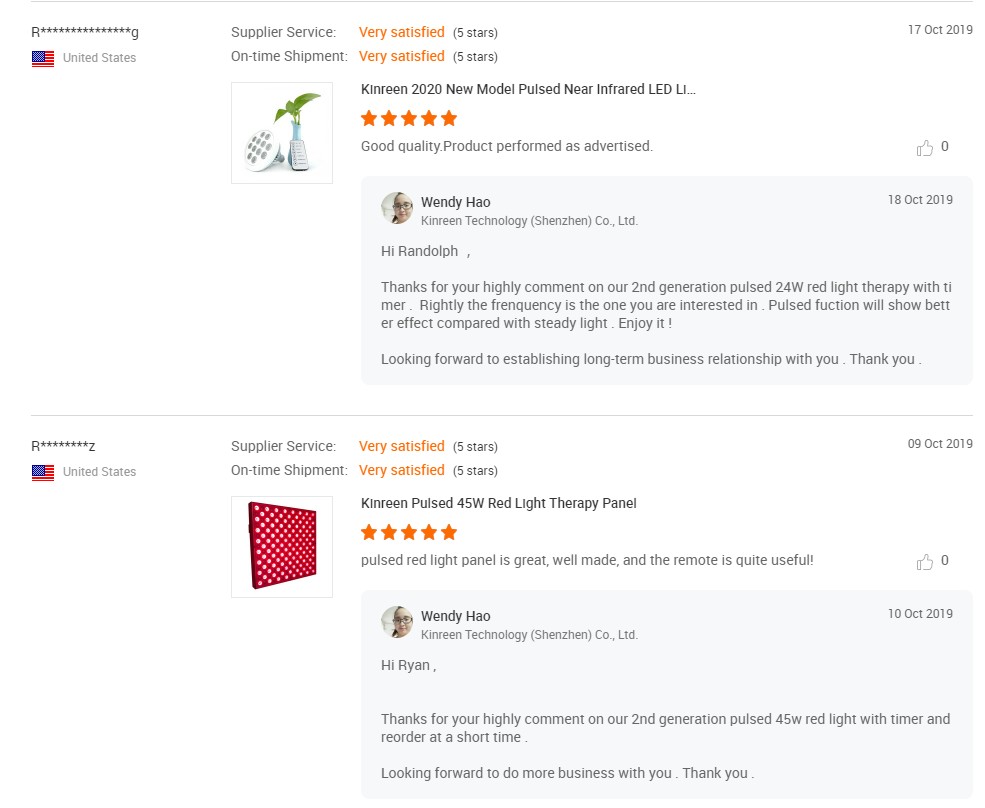Click the five-star rating under 45W panel product
Screen dimensions: 985x808
pos(409,532)
